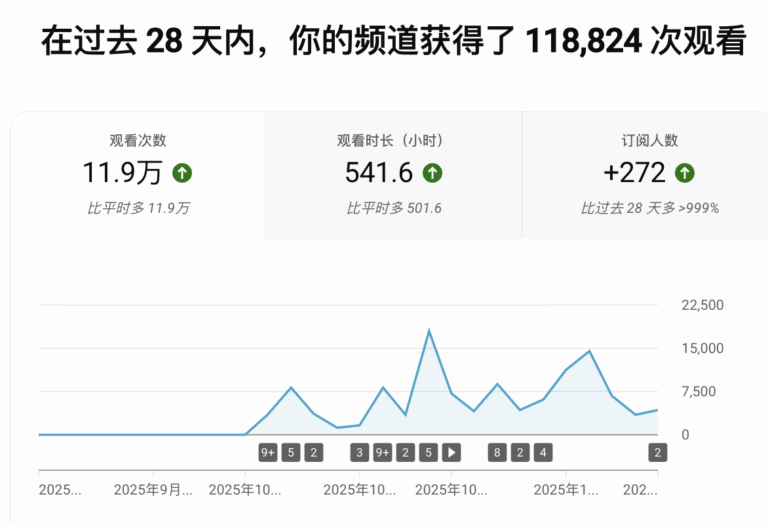Click the play icon video marker under chart

pos(451,452)
